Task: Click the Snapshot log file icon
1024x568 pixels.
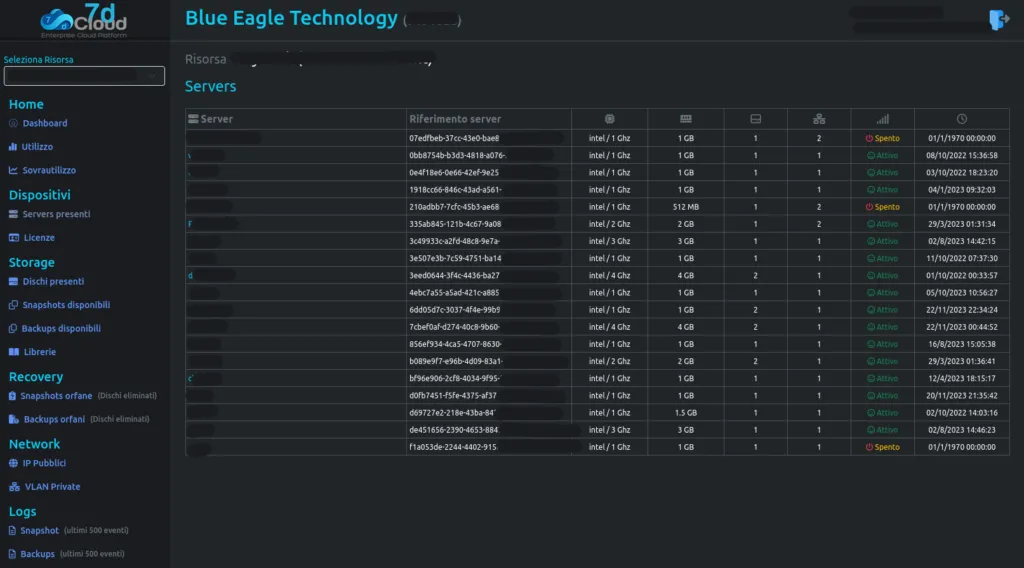Action: [12, 530]
